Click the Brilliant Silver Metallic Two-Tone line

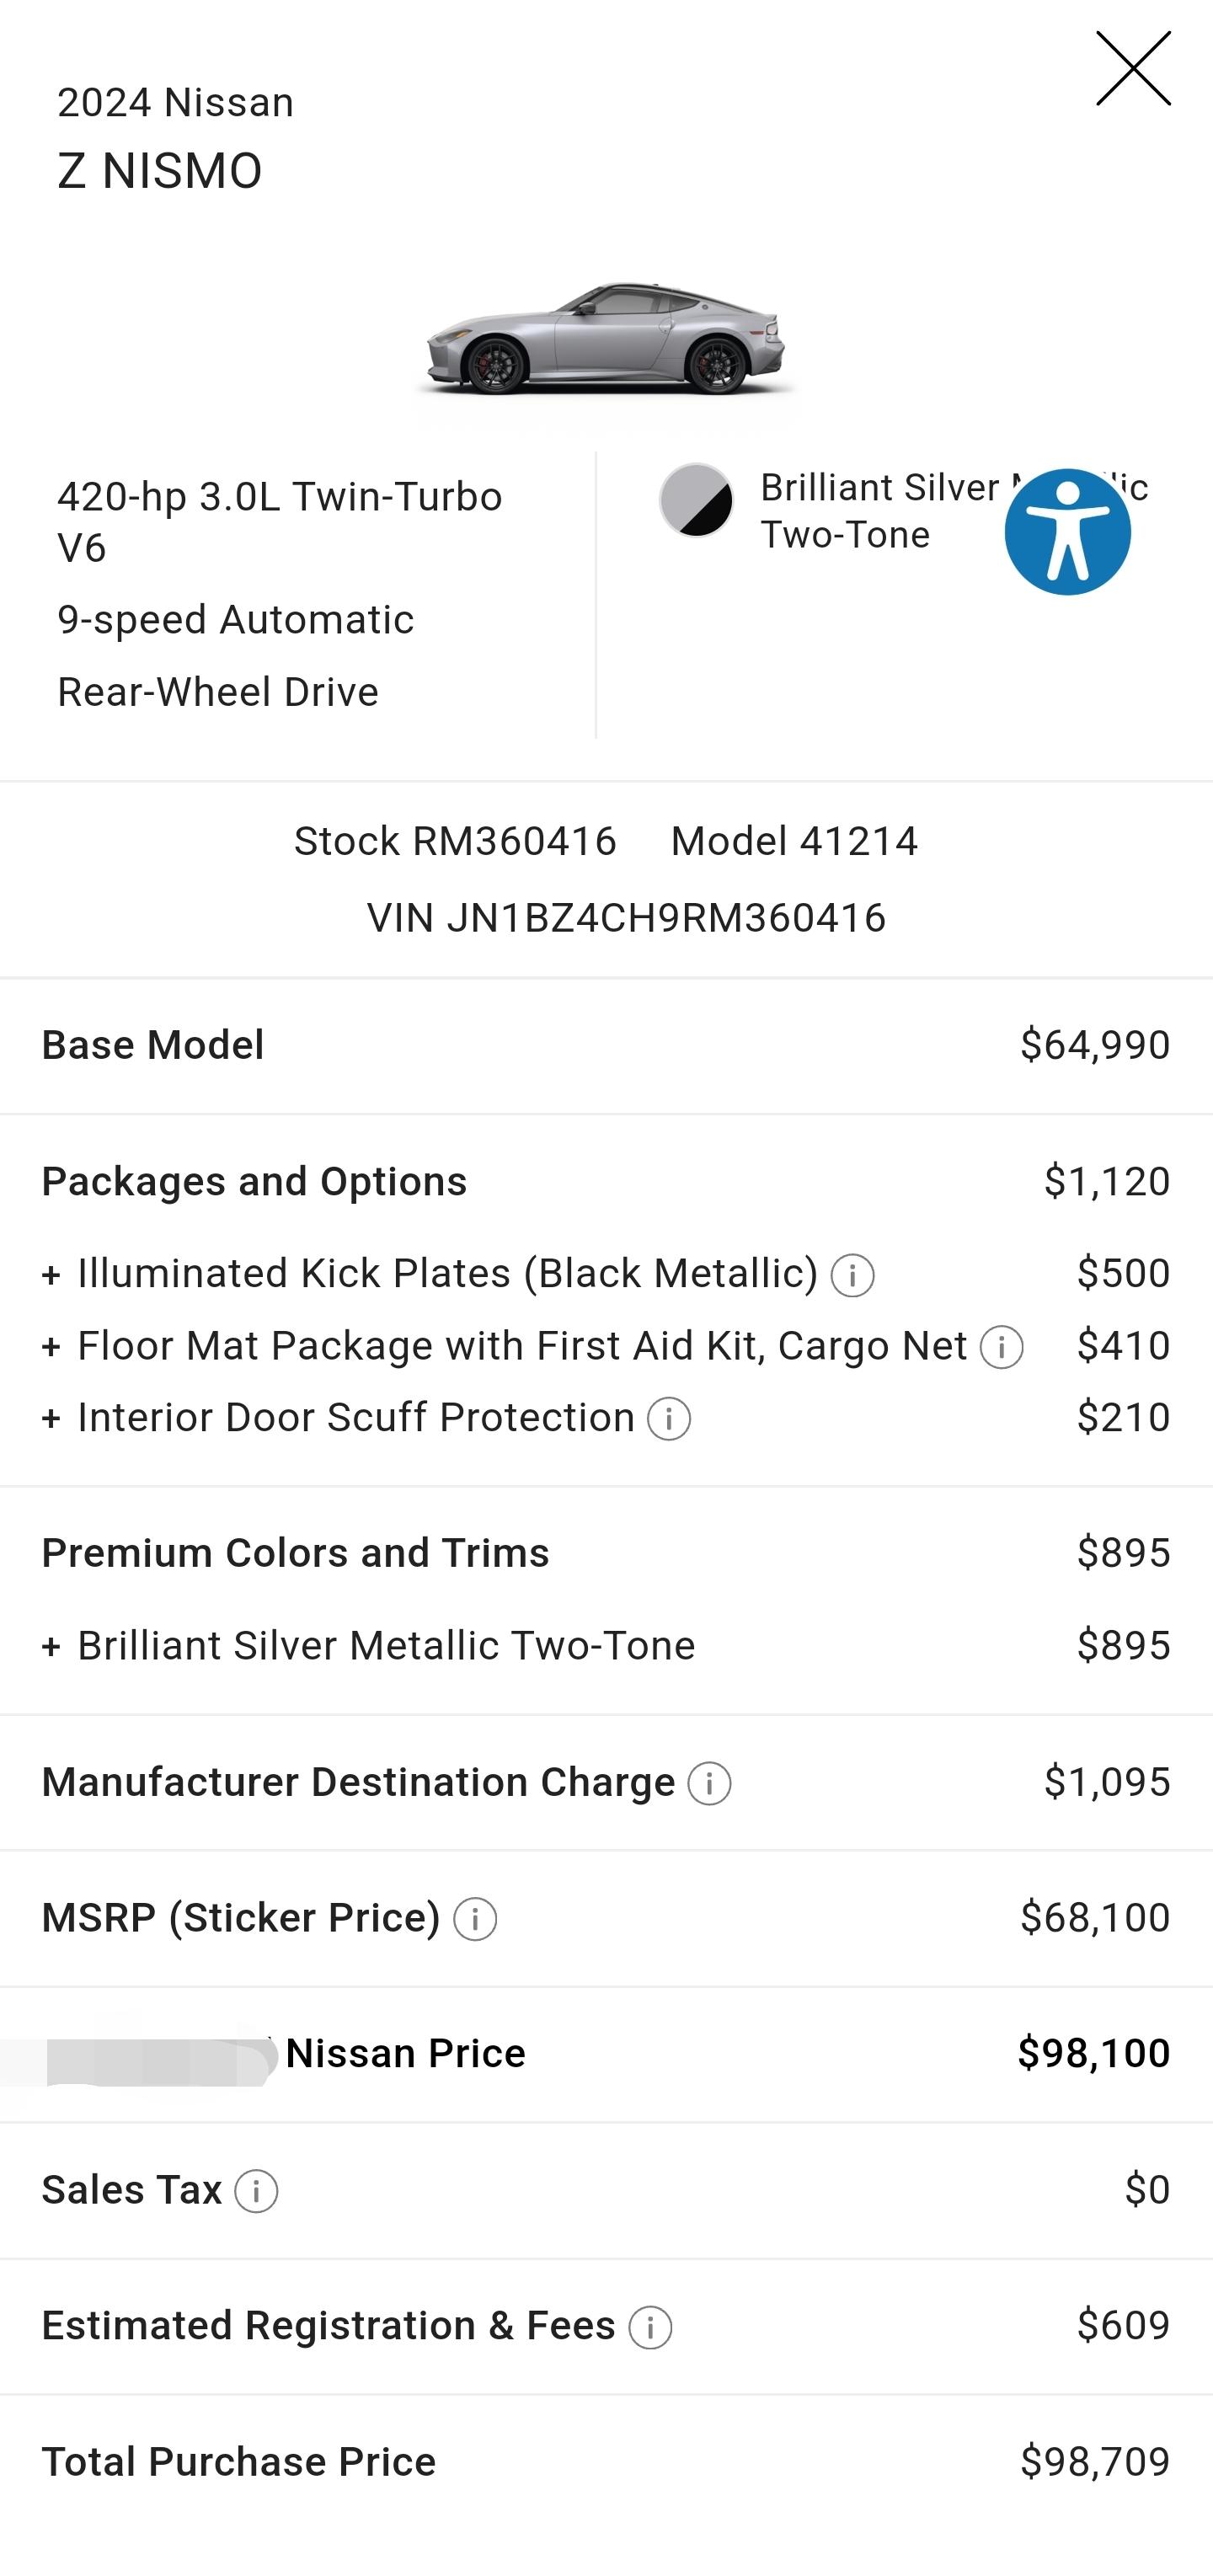pos(386,1644)
